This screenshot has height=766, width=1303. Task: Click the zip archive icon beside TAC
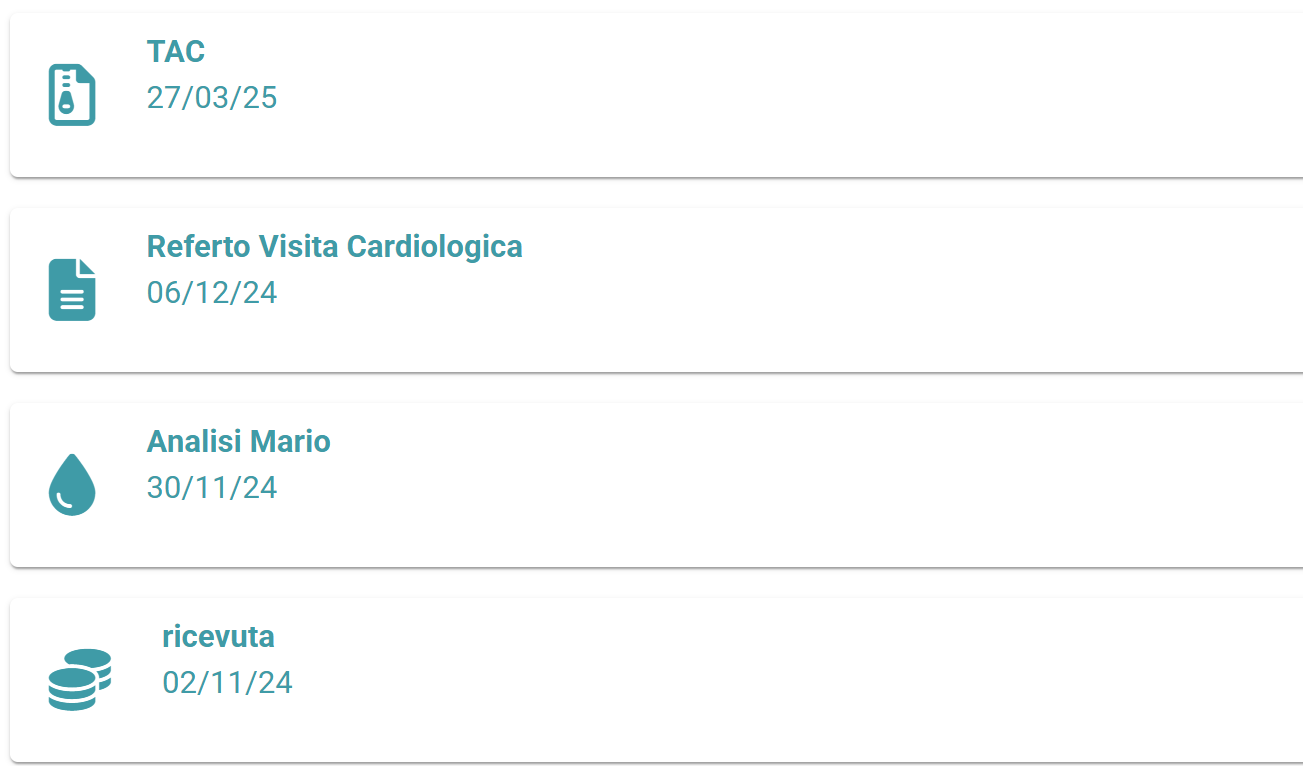coord(72,95)
